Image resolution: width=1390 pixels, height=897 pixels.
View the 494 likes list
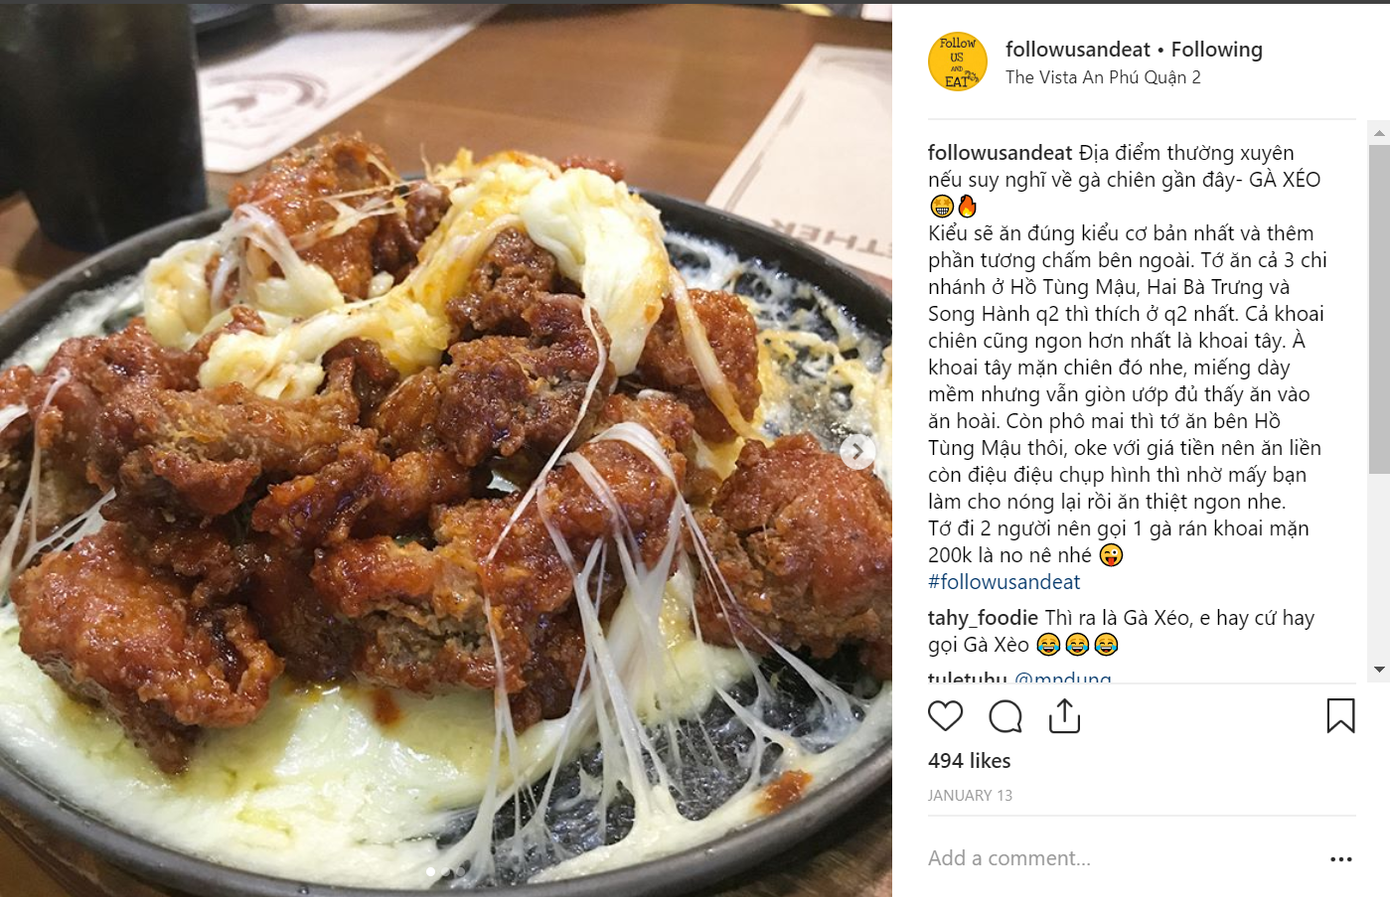[969, 761]
